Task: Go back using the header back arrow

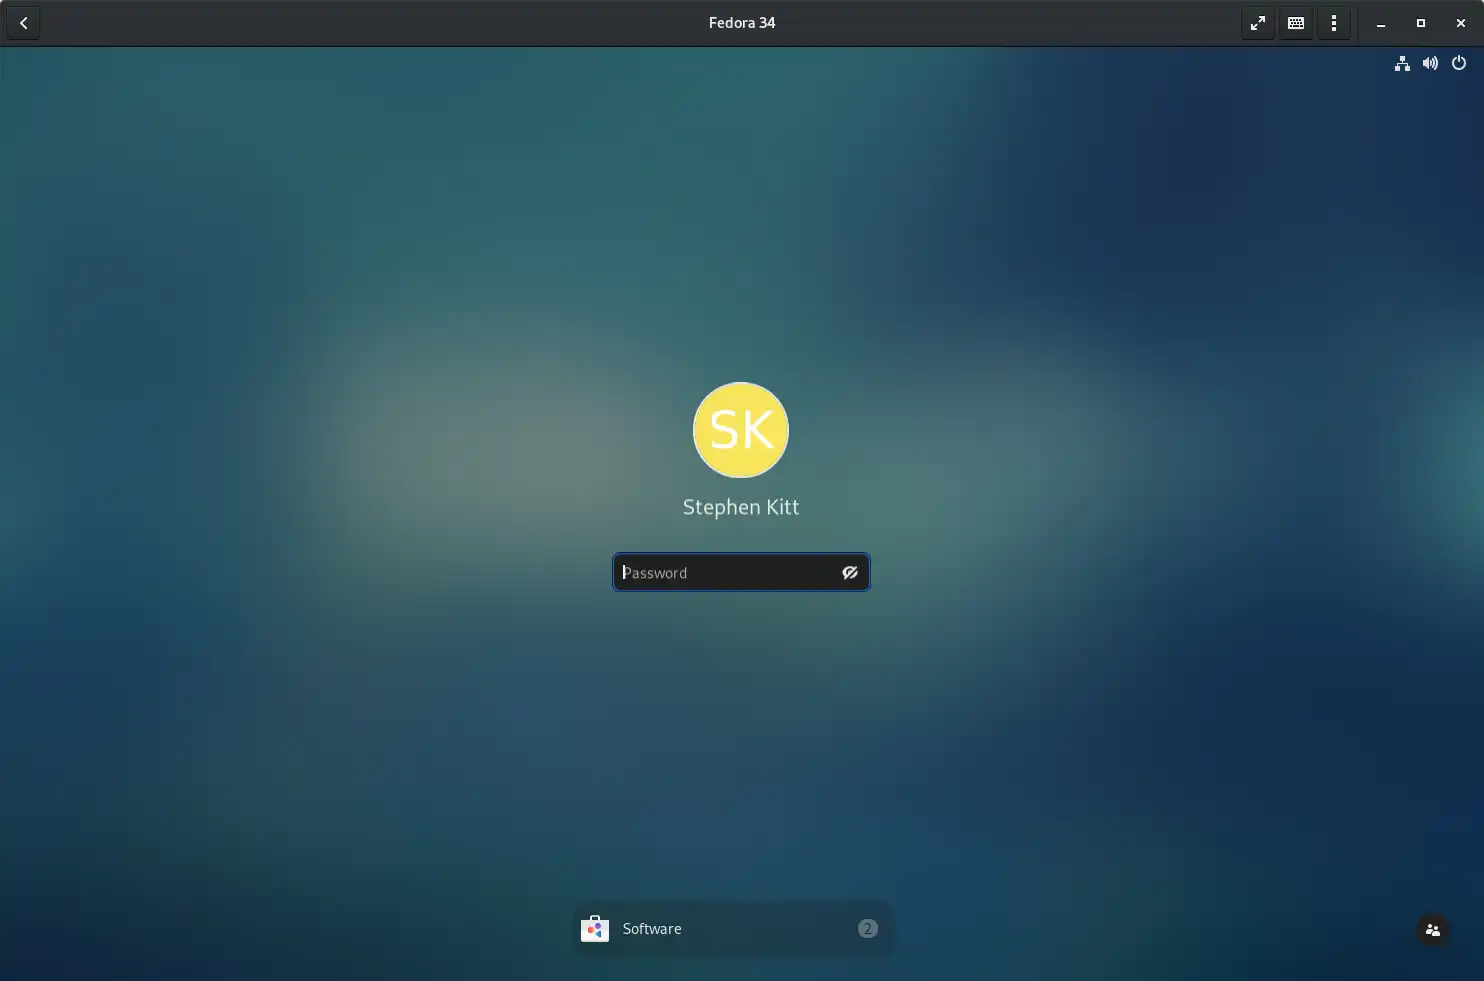Action: [23, 23]
